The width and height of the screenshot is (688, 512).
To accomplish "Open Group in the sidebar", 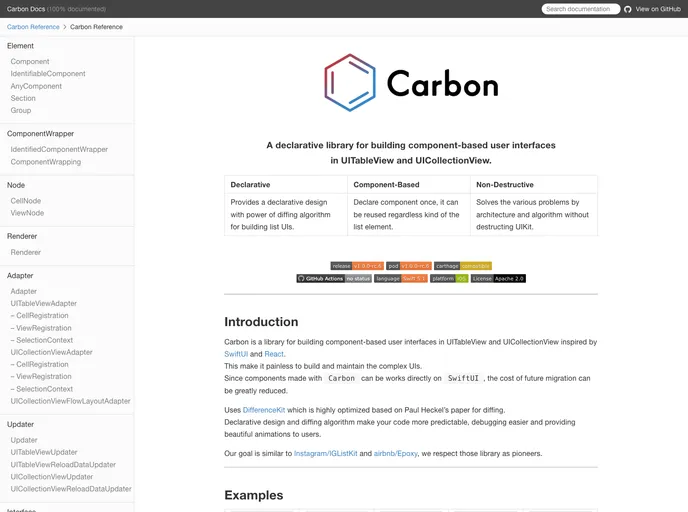I will [x=21, y=110].
